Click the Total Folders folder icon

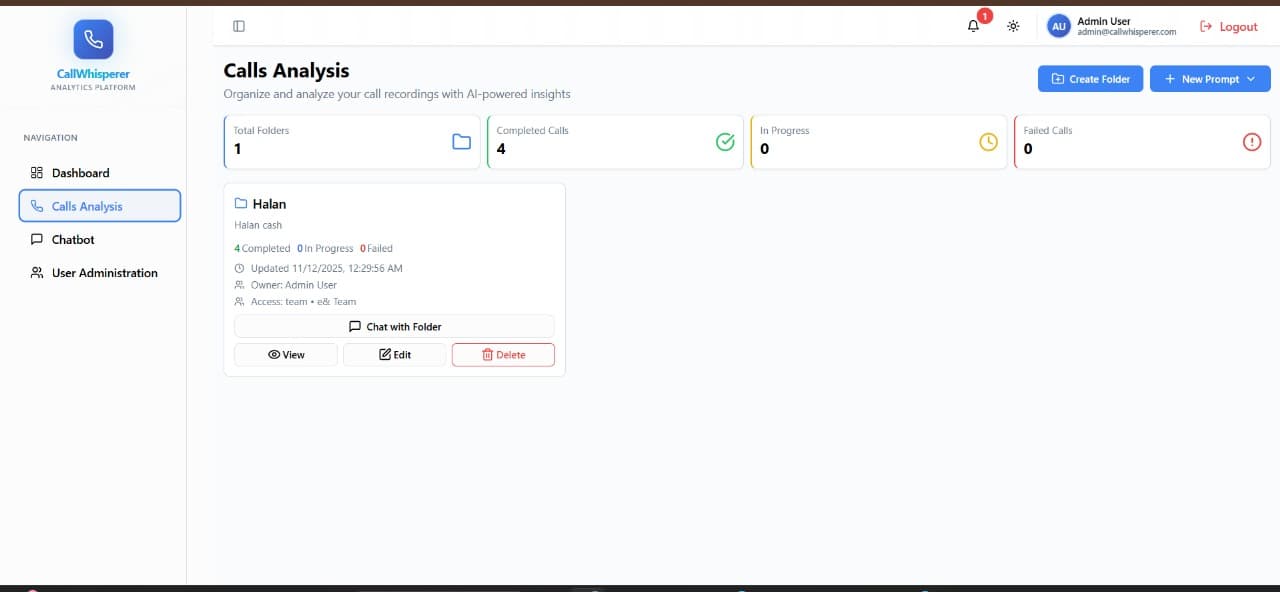[x=461, y=142]
